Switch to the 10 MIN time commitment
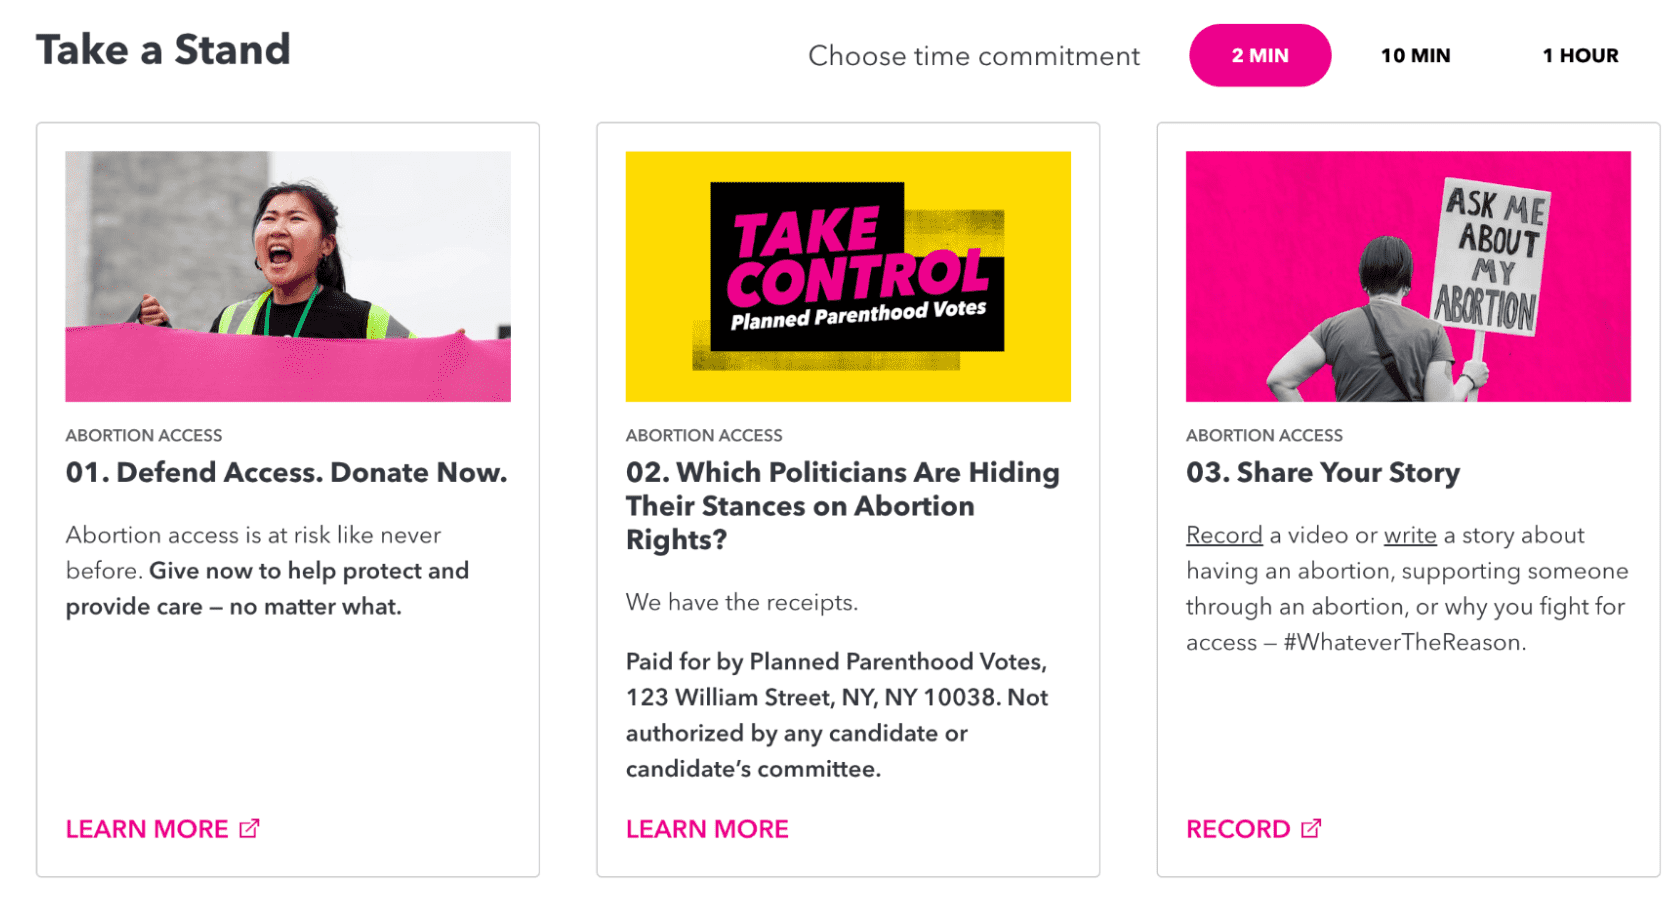The width and height of the screenshot is (1679, 904). click(1414, 55)
